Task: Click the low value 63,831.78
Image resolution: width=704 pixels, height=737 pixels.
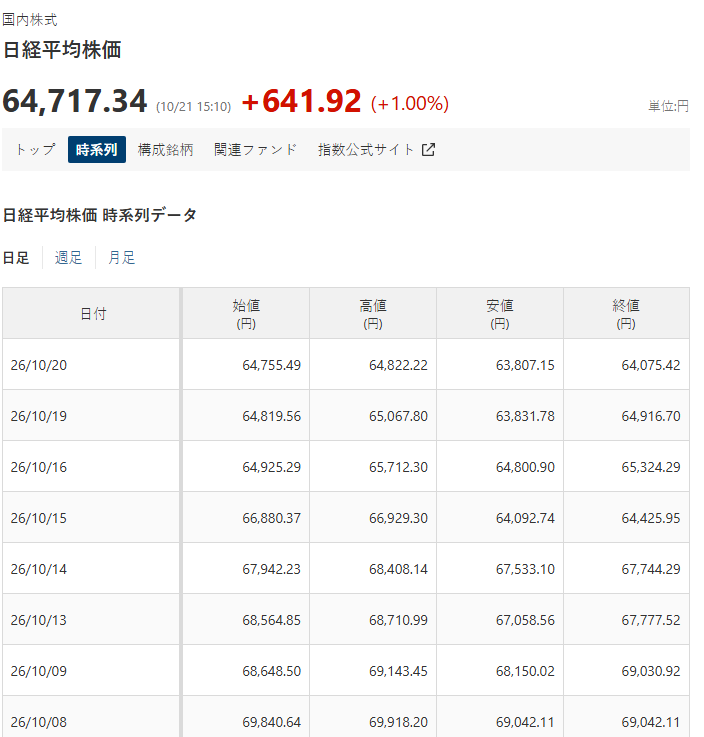Action: coord(525,416)
